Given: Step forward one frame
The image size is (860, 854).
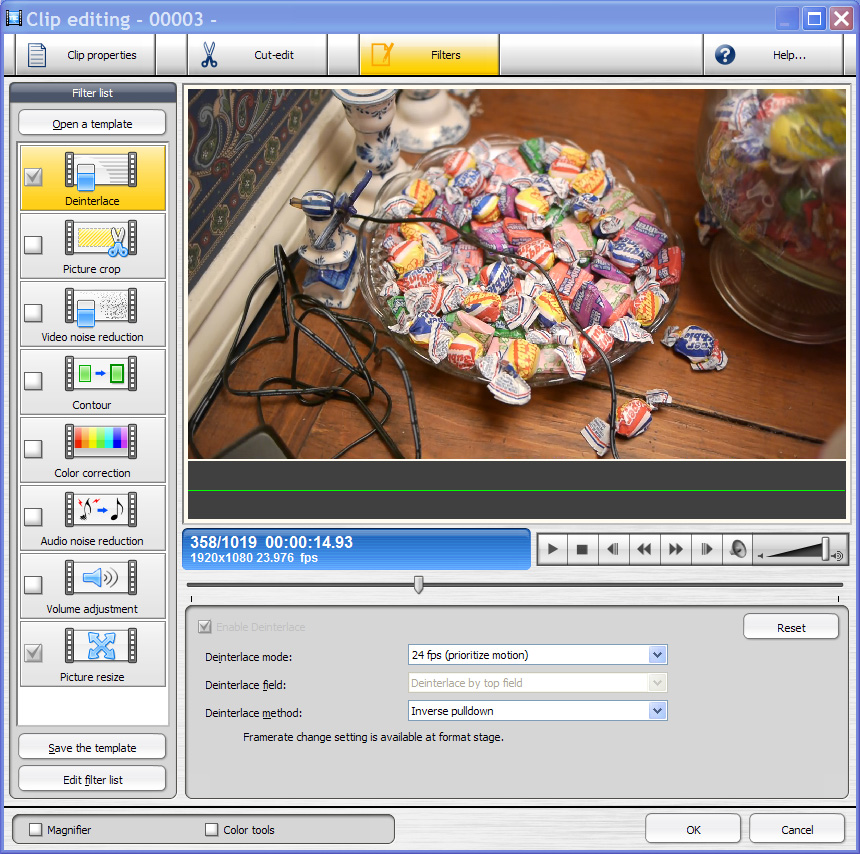Looking at the screenshot, I should pyautogui.click(x=706, y=549).
